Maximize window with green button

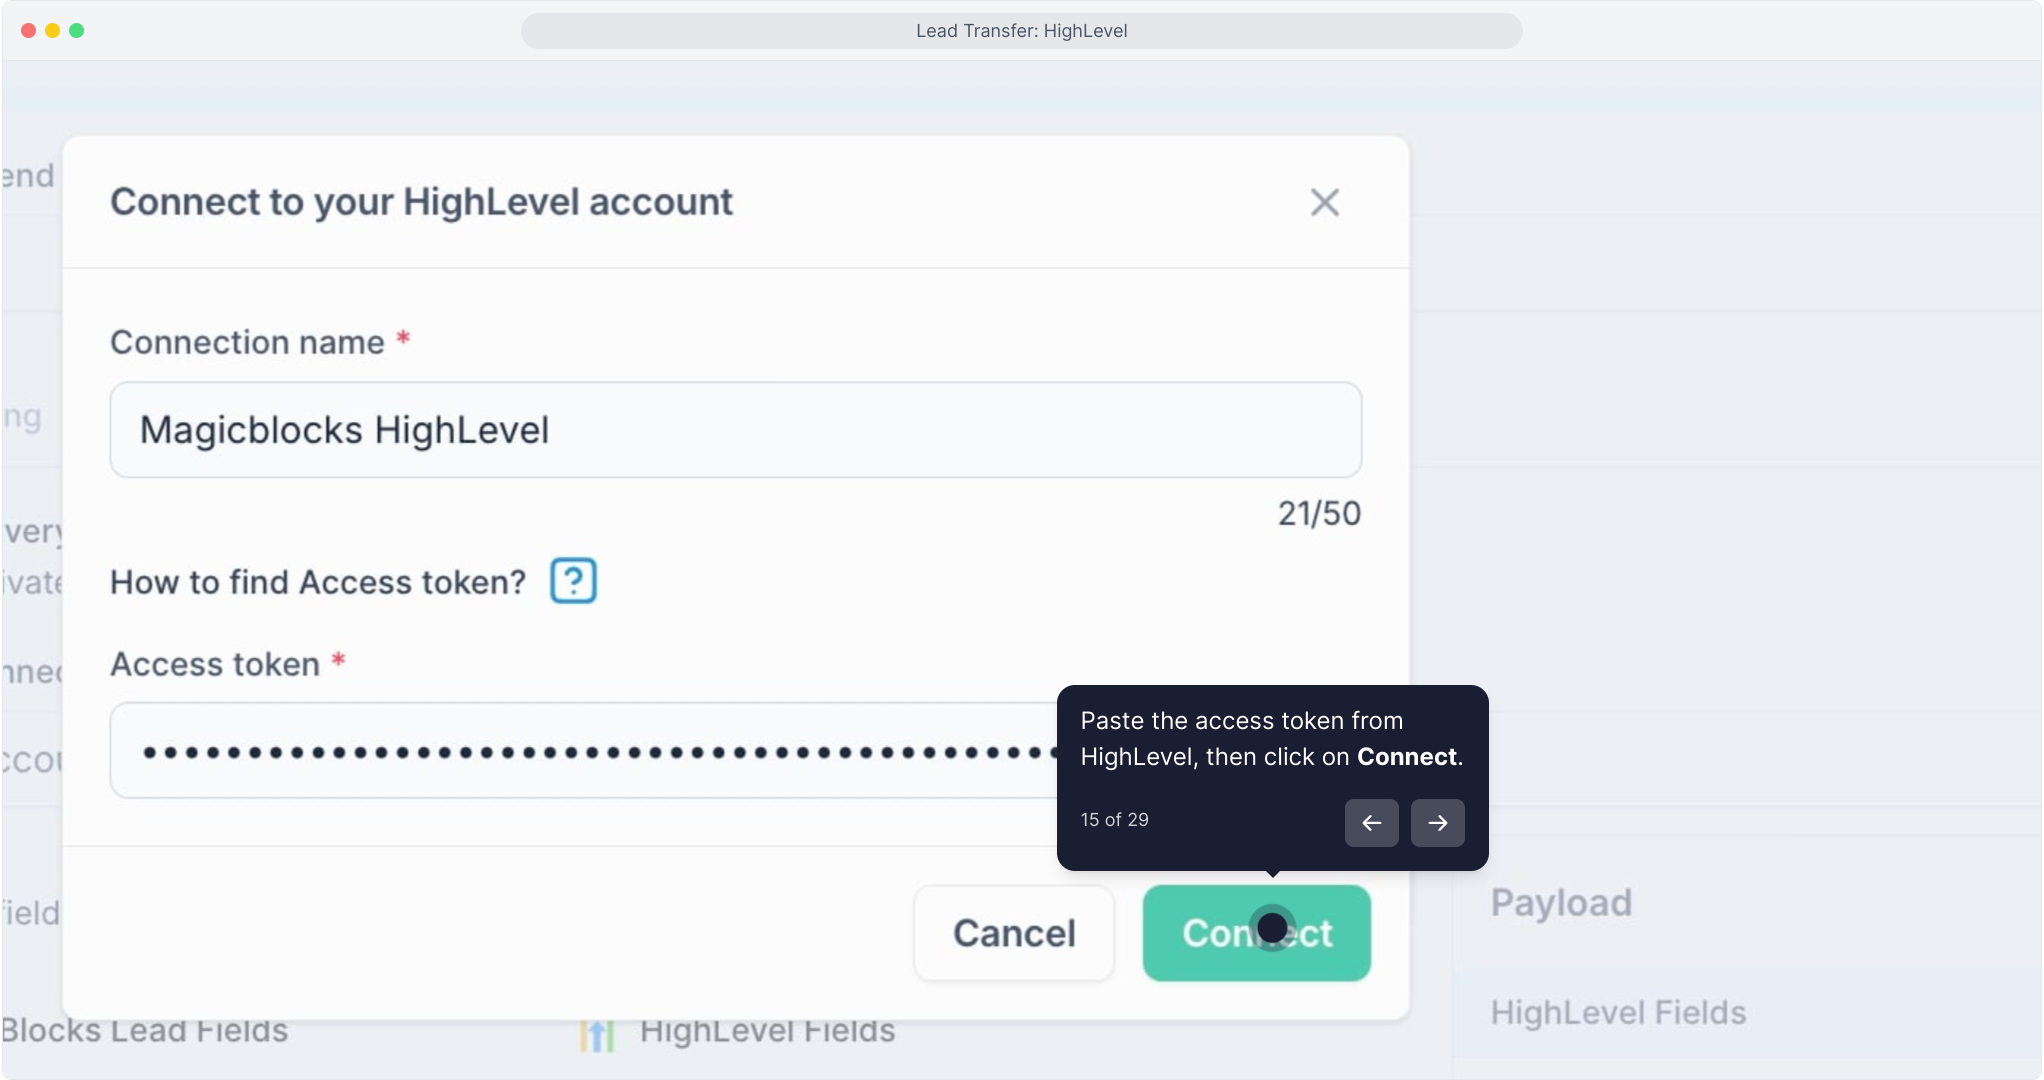pyautogui.click(x=77, y=31)
